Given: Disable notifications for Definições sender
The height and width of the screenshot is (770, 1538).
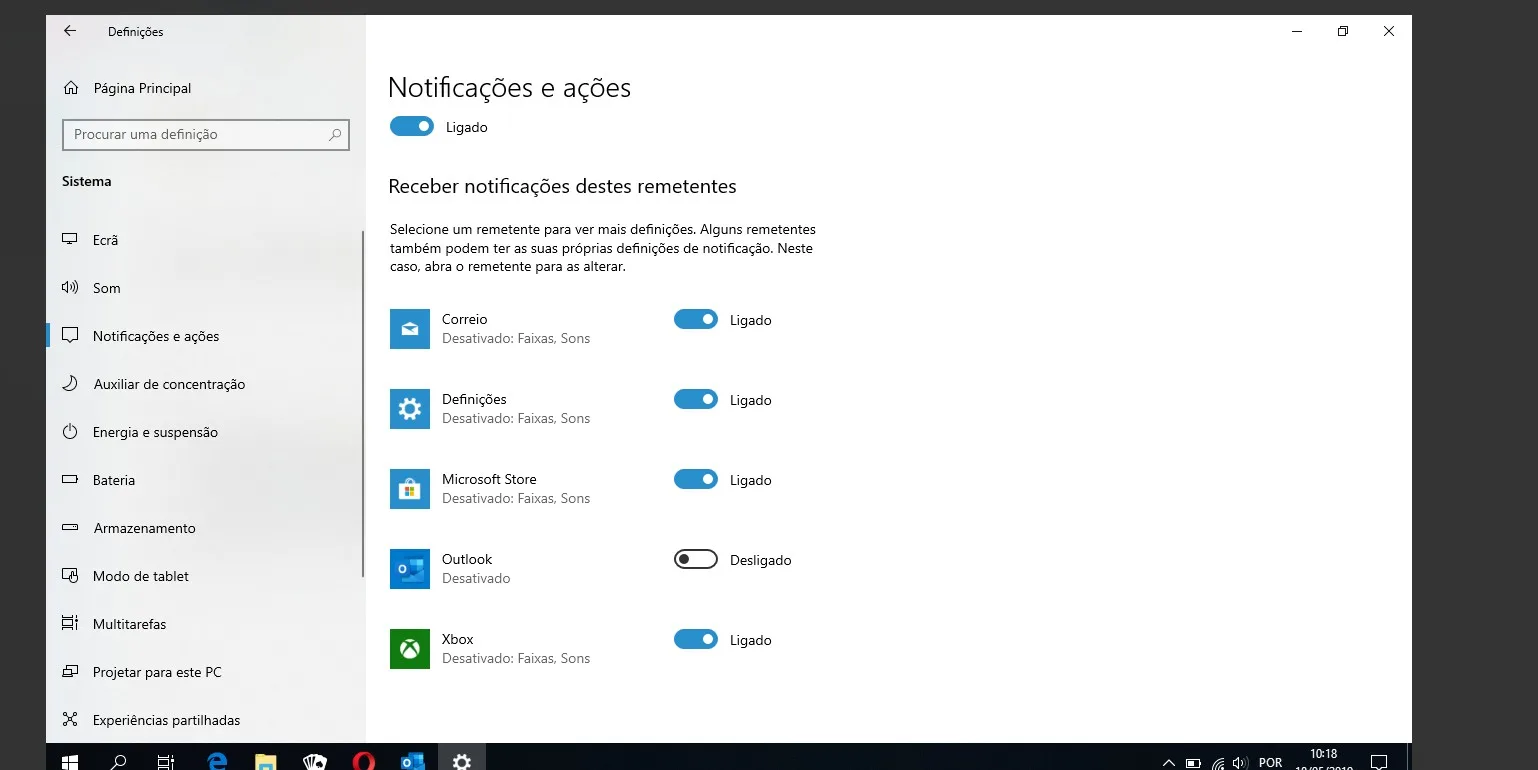Looking at the screenshot, I should coord(696,399).
